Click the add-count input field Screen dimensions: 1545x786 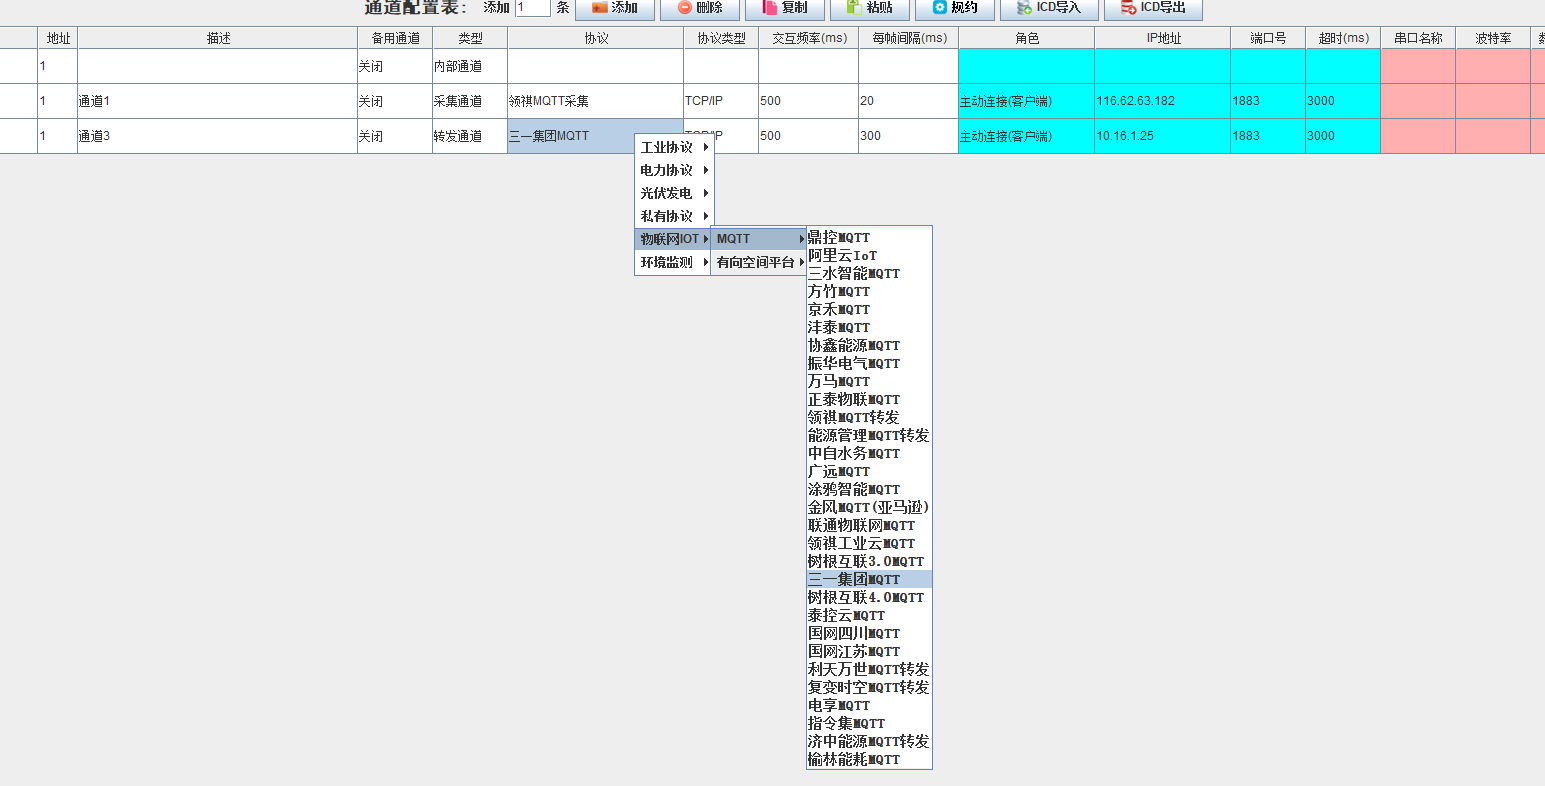tap(533, 8)
